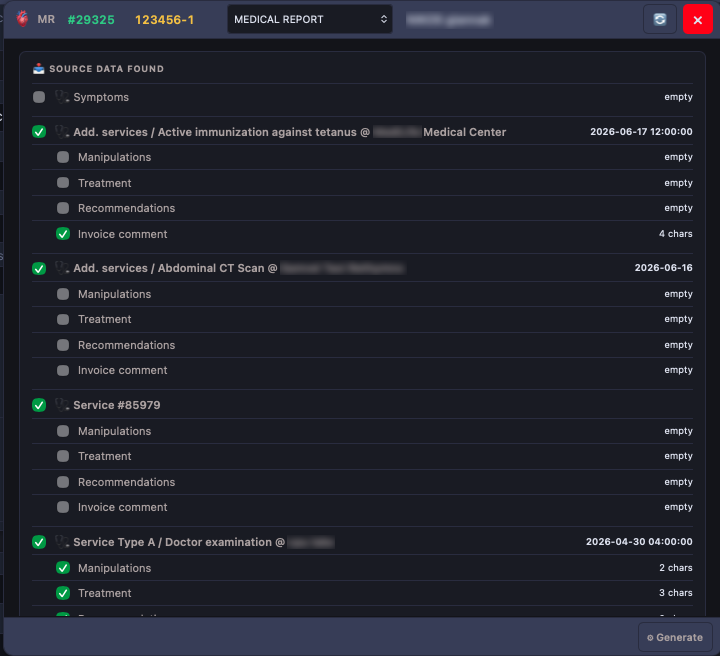Image resolution: width=720 pixels, height=656 pixels.
Task: Toggle Treatment under Service #85979
Action: click(63, 456)
